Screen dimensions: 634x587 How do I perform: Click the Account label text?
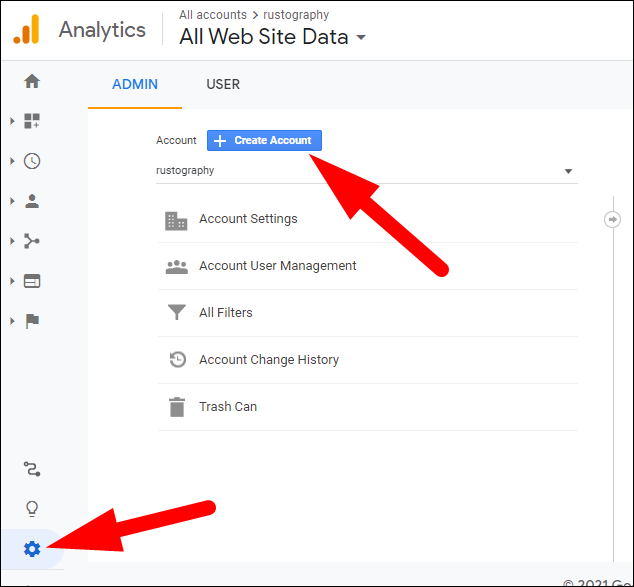pos(176,140)
